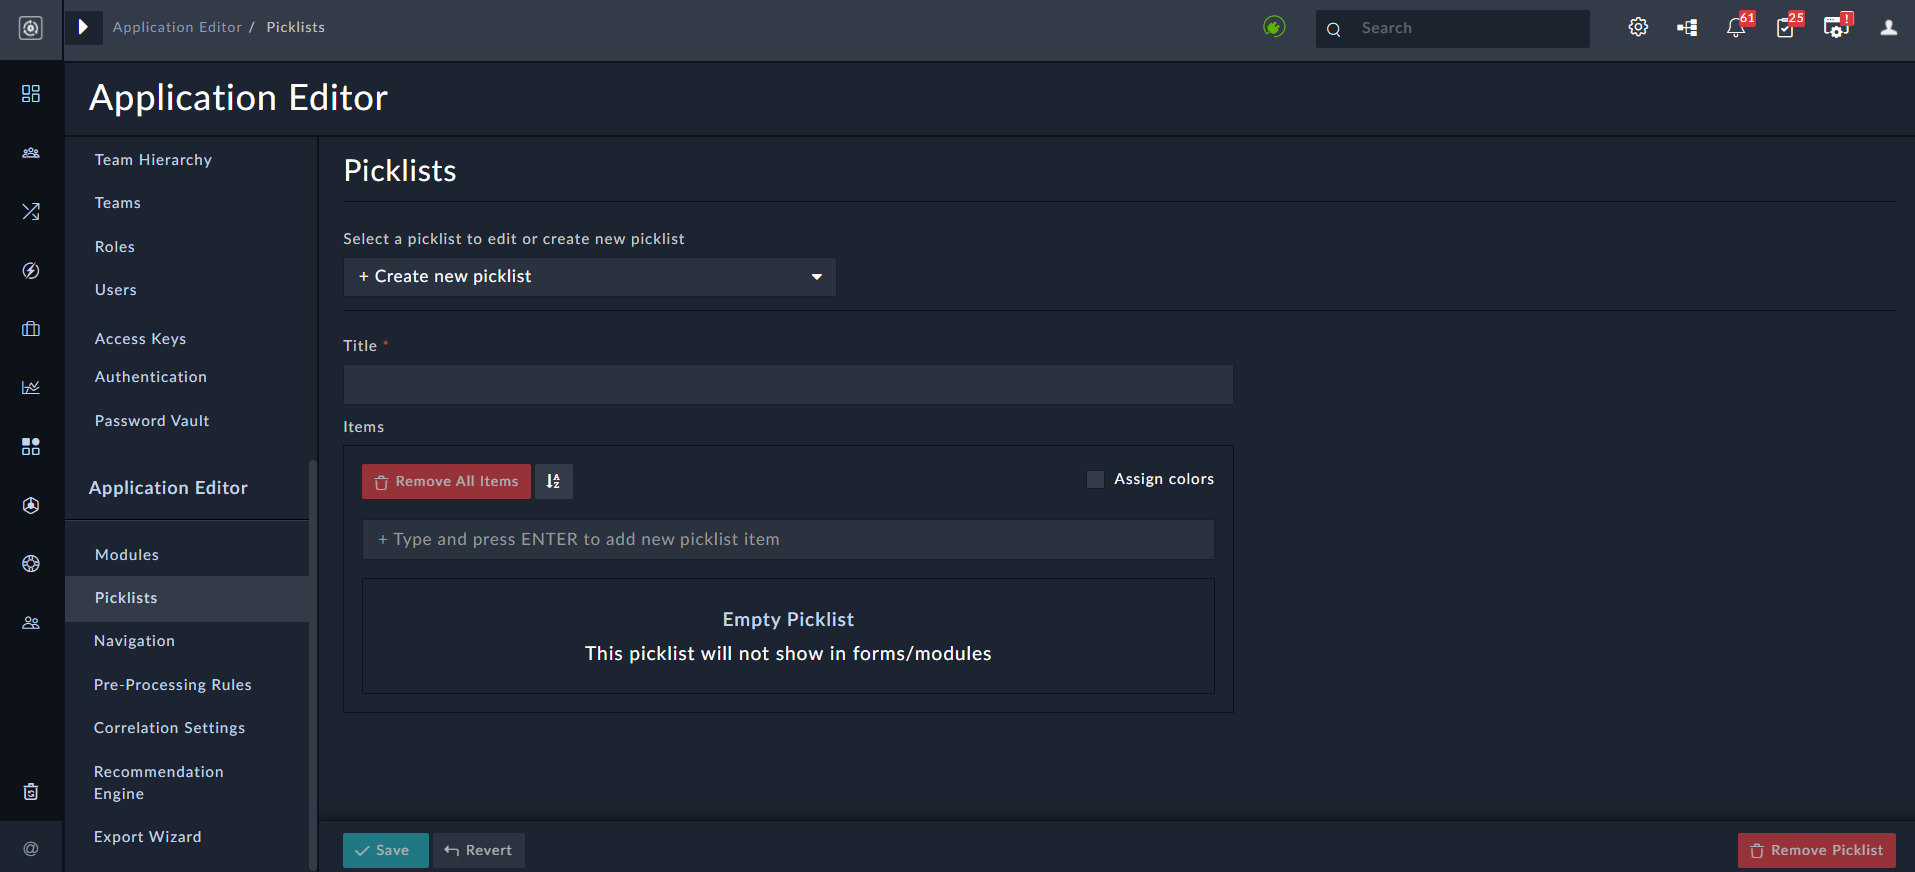This screenshot has width=1915, height=872.
Task: Open the system window gear alert icon
Action: (x=1837, y=27)
